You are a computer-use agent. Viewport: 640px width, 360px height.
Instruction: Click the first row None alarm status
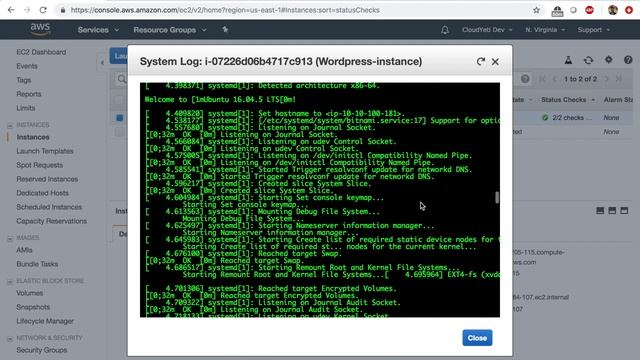pos(611,118)
